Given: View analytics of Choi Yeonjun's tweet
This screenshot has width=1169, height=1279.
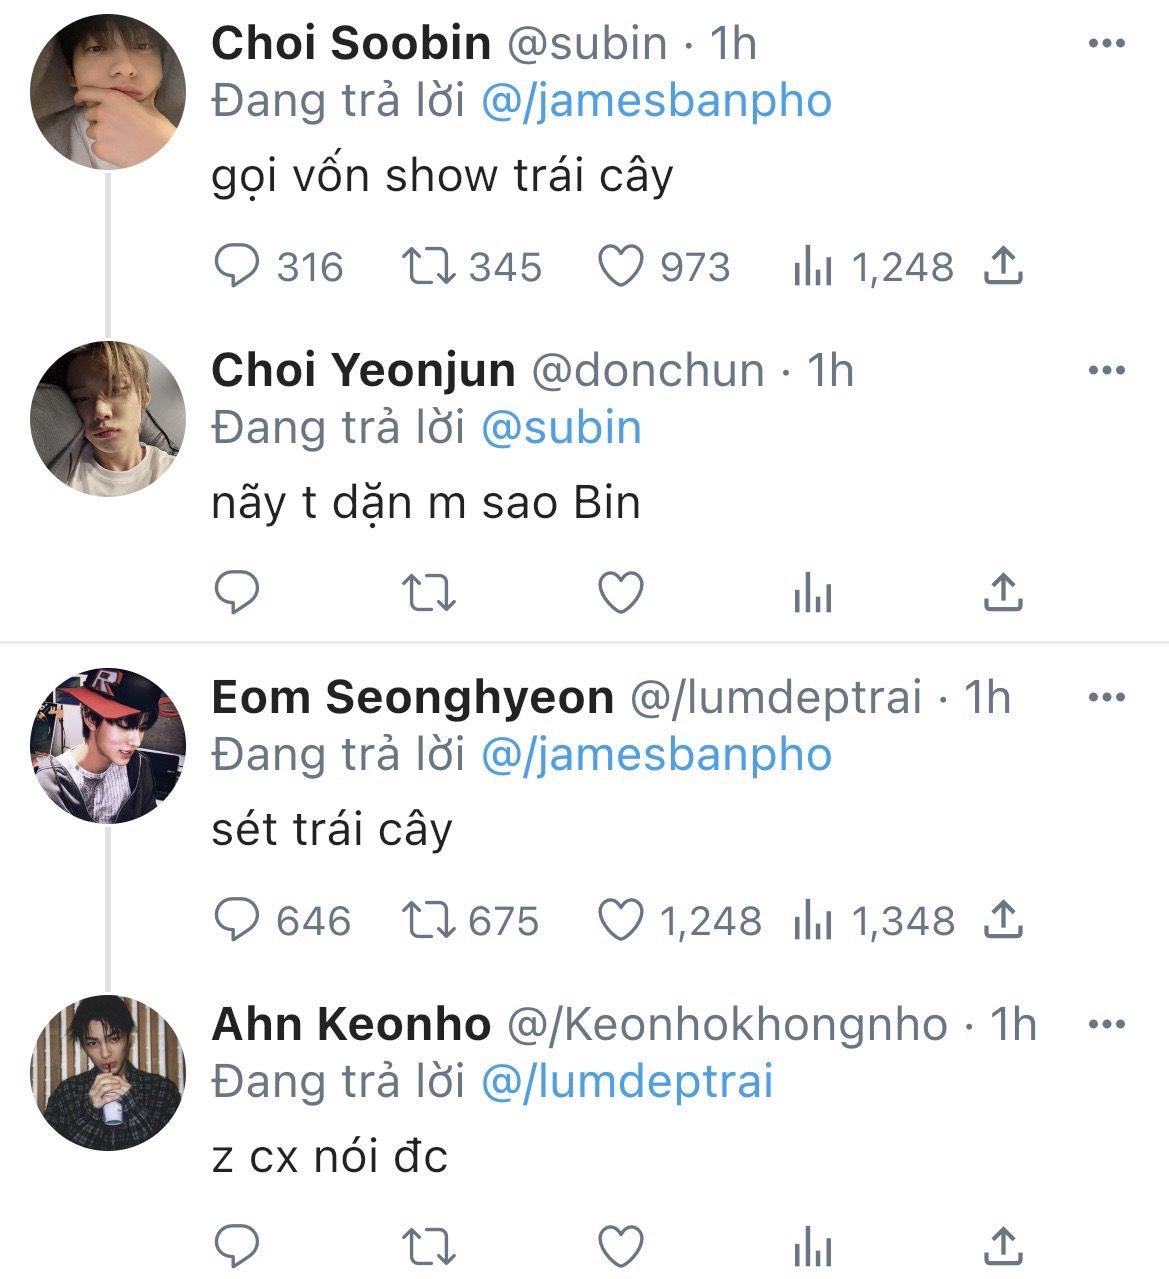Looking at the screenshot, I should point(812,594).
